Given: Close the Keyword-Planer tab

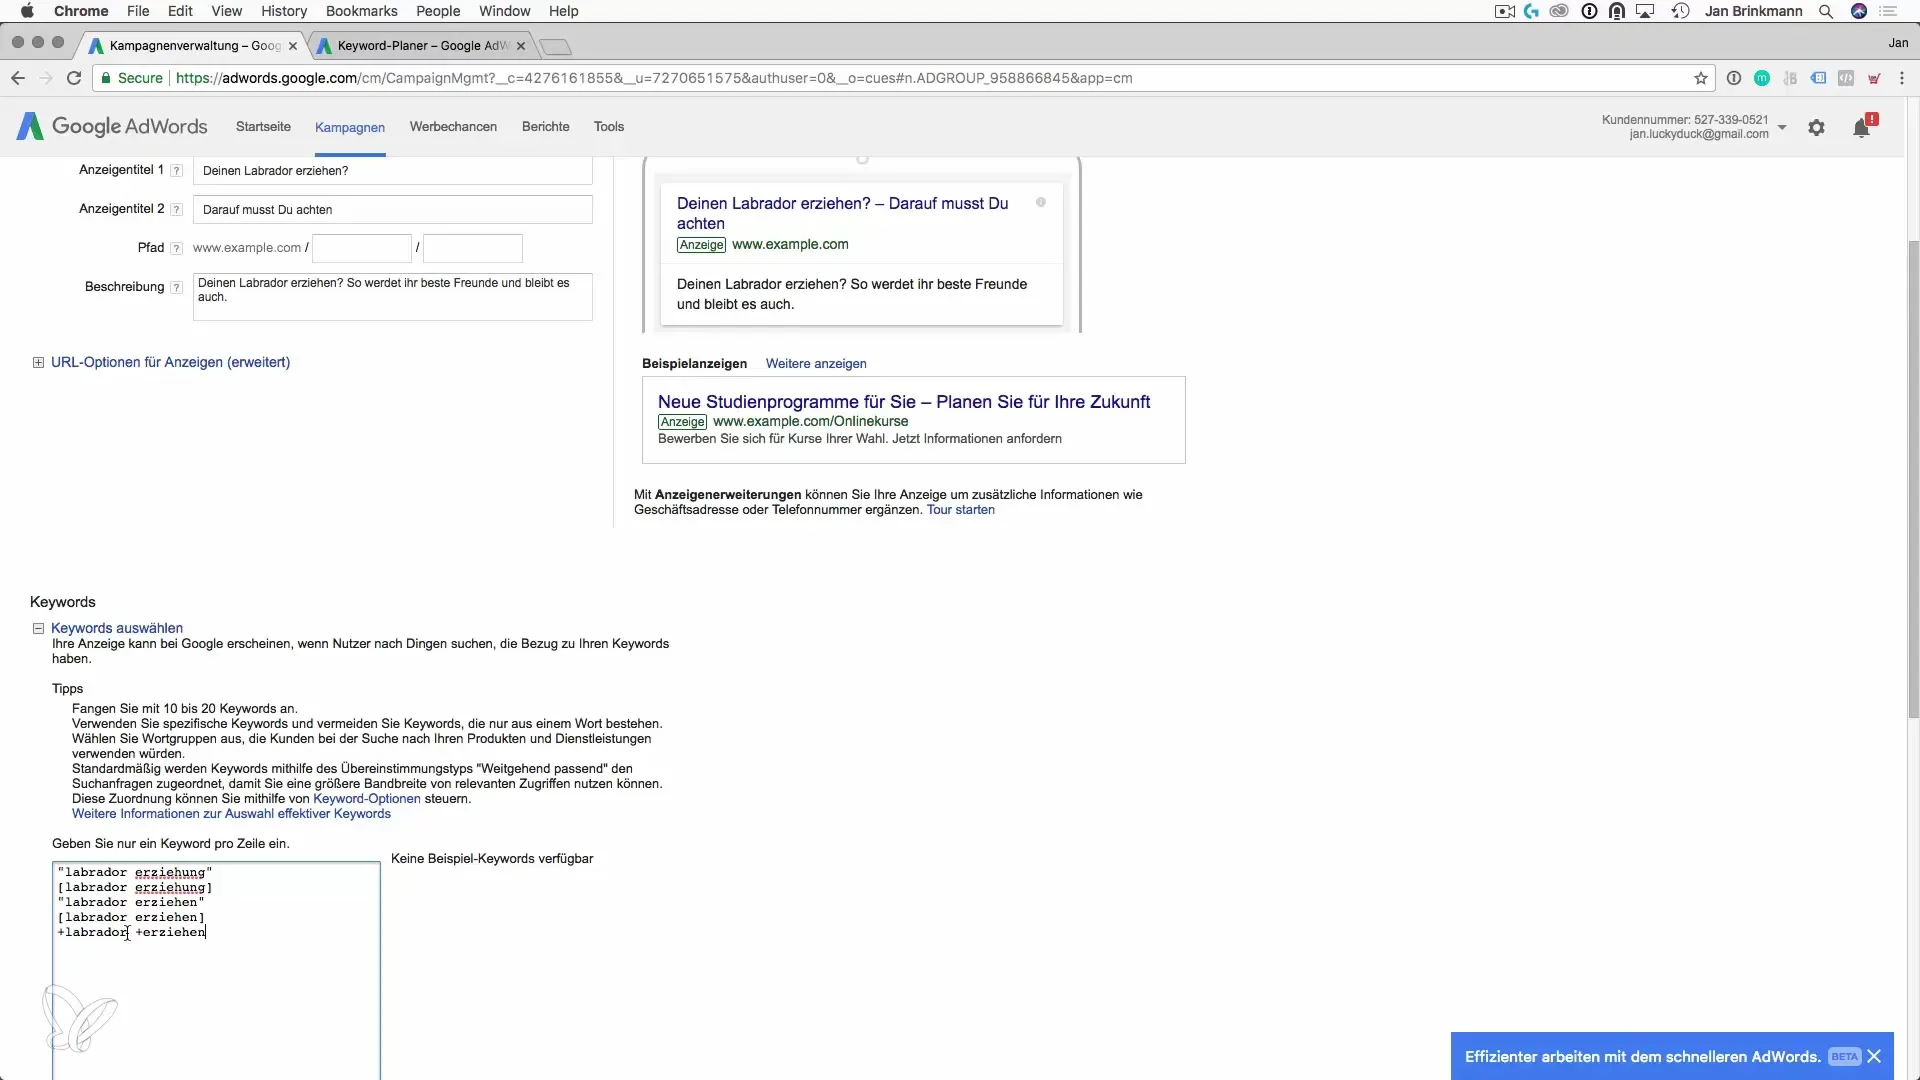Looking at the screenshot, I should [521, 46].
